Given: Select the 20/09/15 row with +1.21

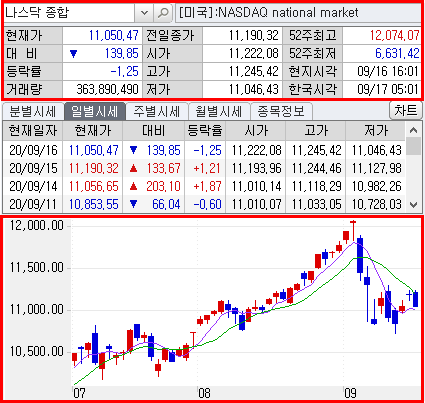Looking at the screenshot, I should click(204, 168).
